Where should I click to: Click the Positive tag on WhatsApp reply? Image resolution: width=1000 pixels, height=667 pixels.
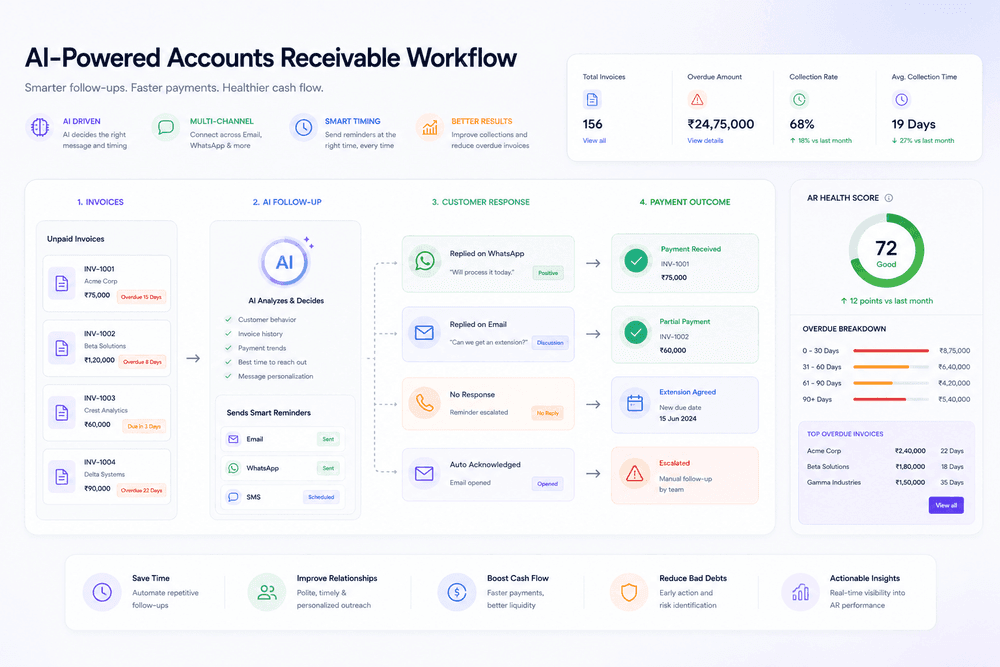pyautogui.click(x=548, y=273)
